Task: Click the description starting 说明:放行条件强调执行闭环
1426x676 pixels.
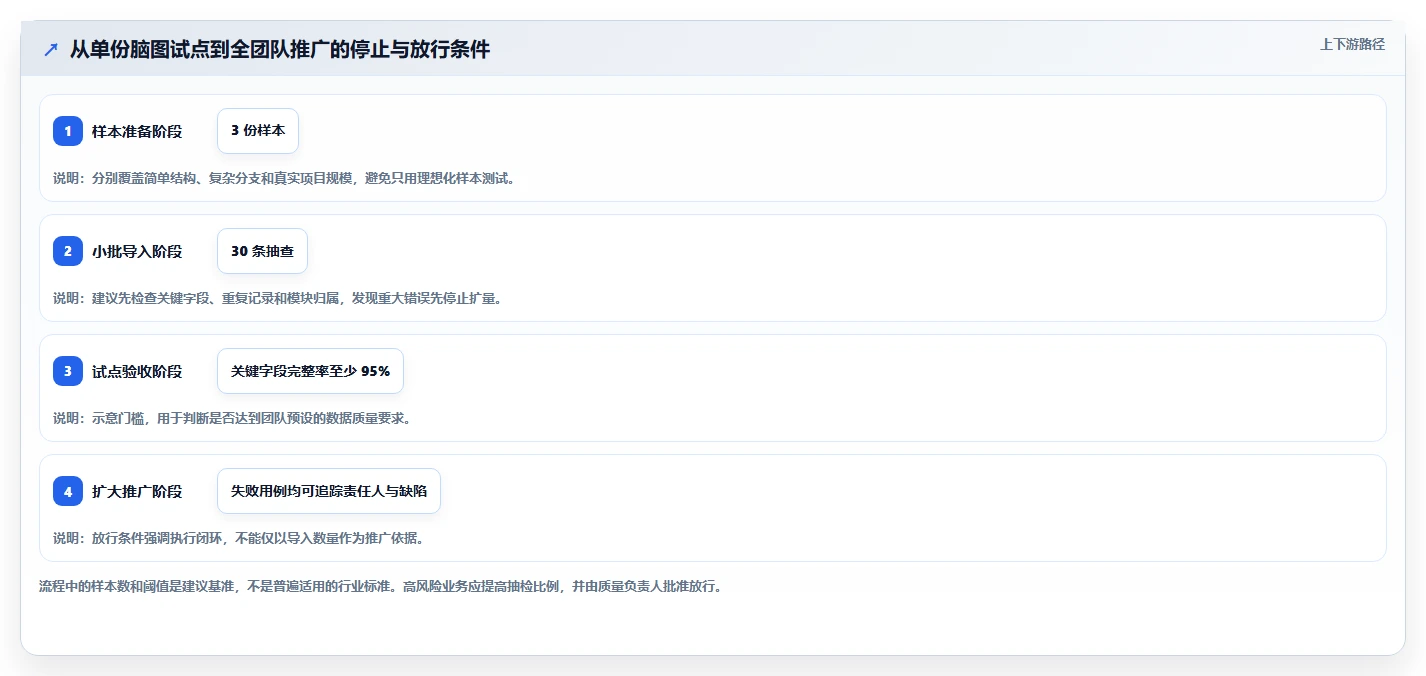Action: 240,538
